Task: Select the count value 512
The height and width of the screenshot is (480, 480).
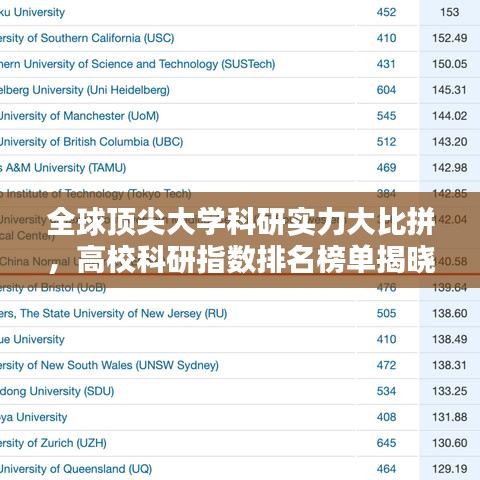Action: pyautogui.click(x=386, y=142)
